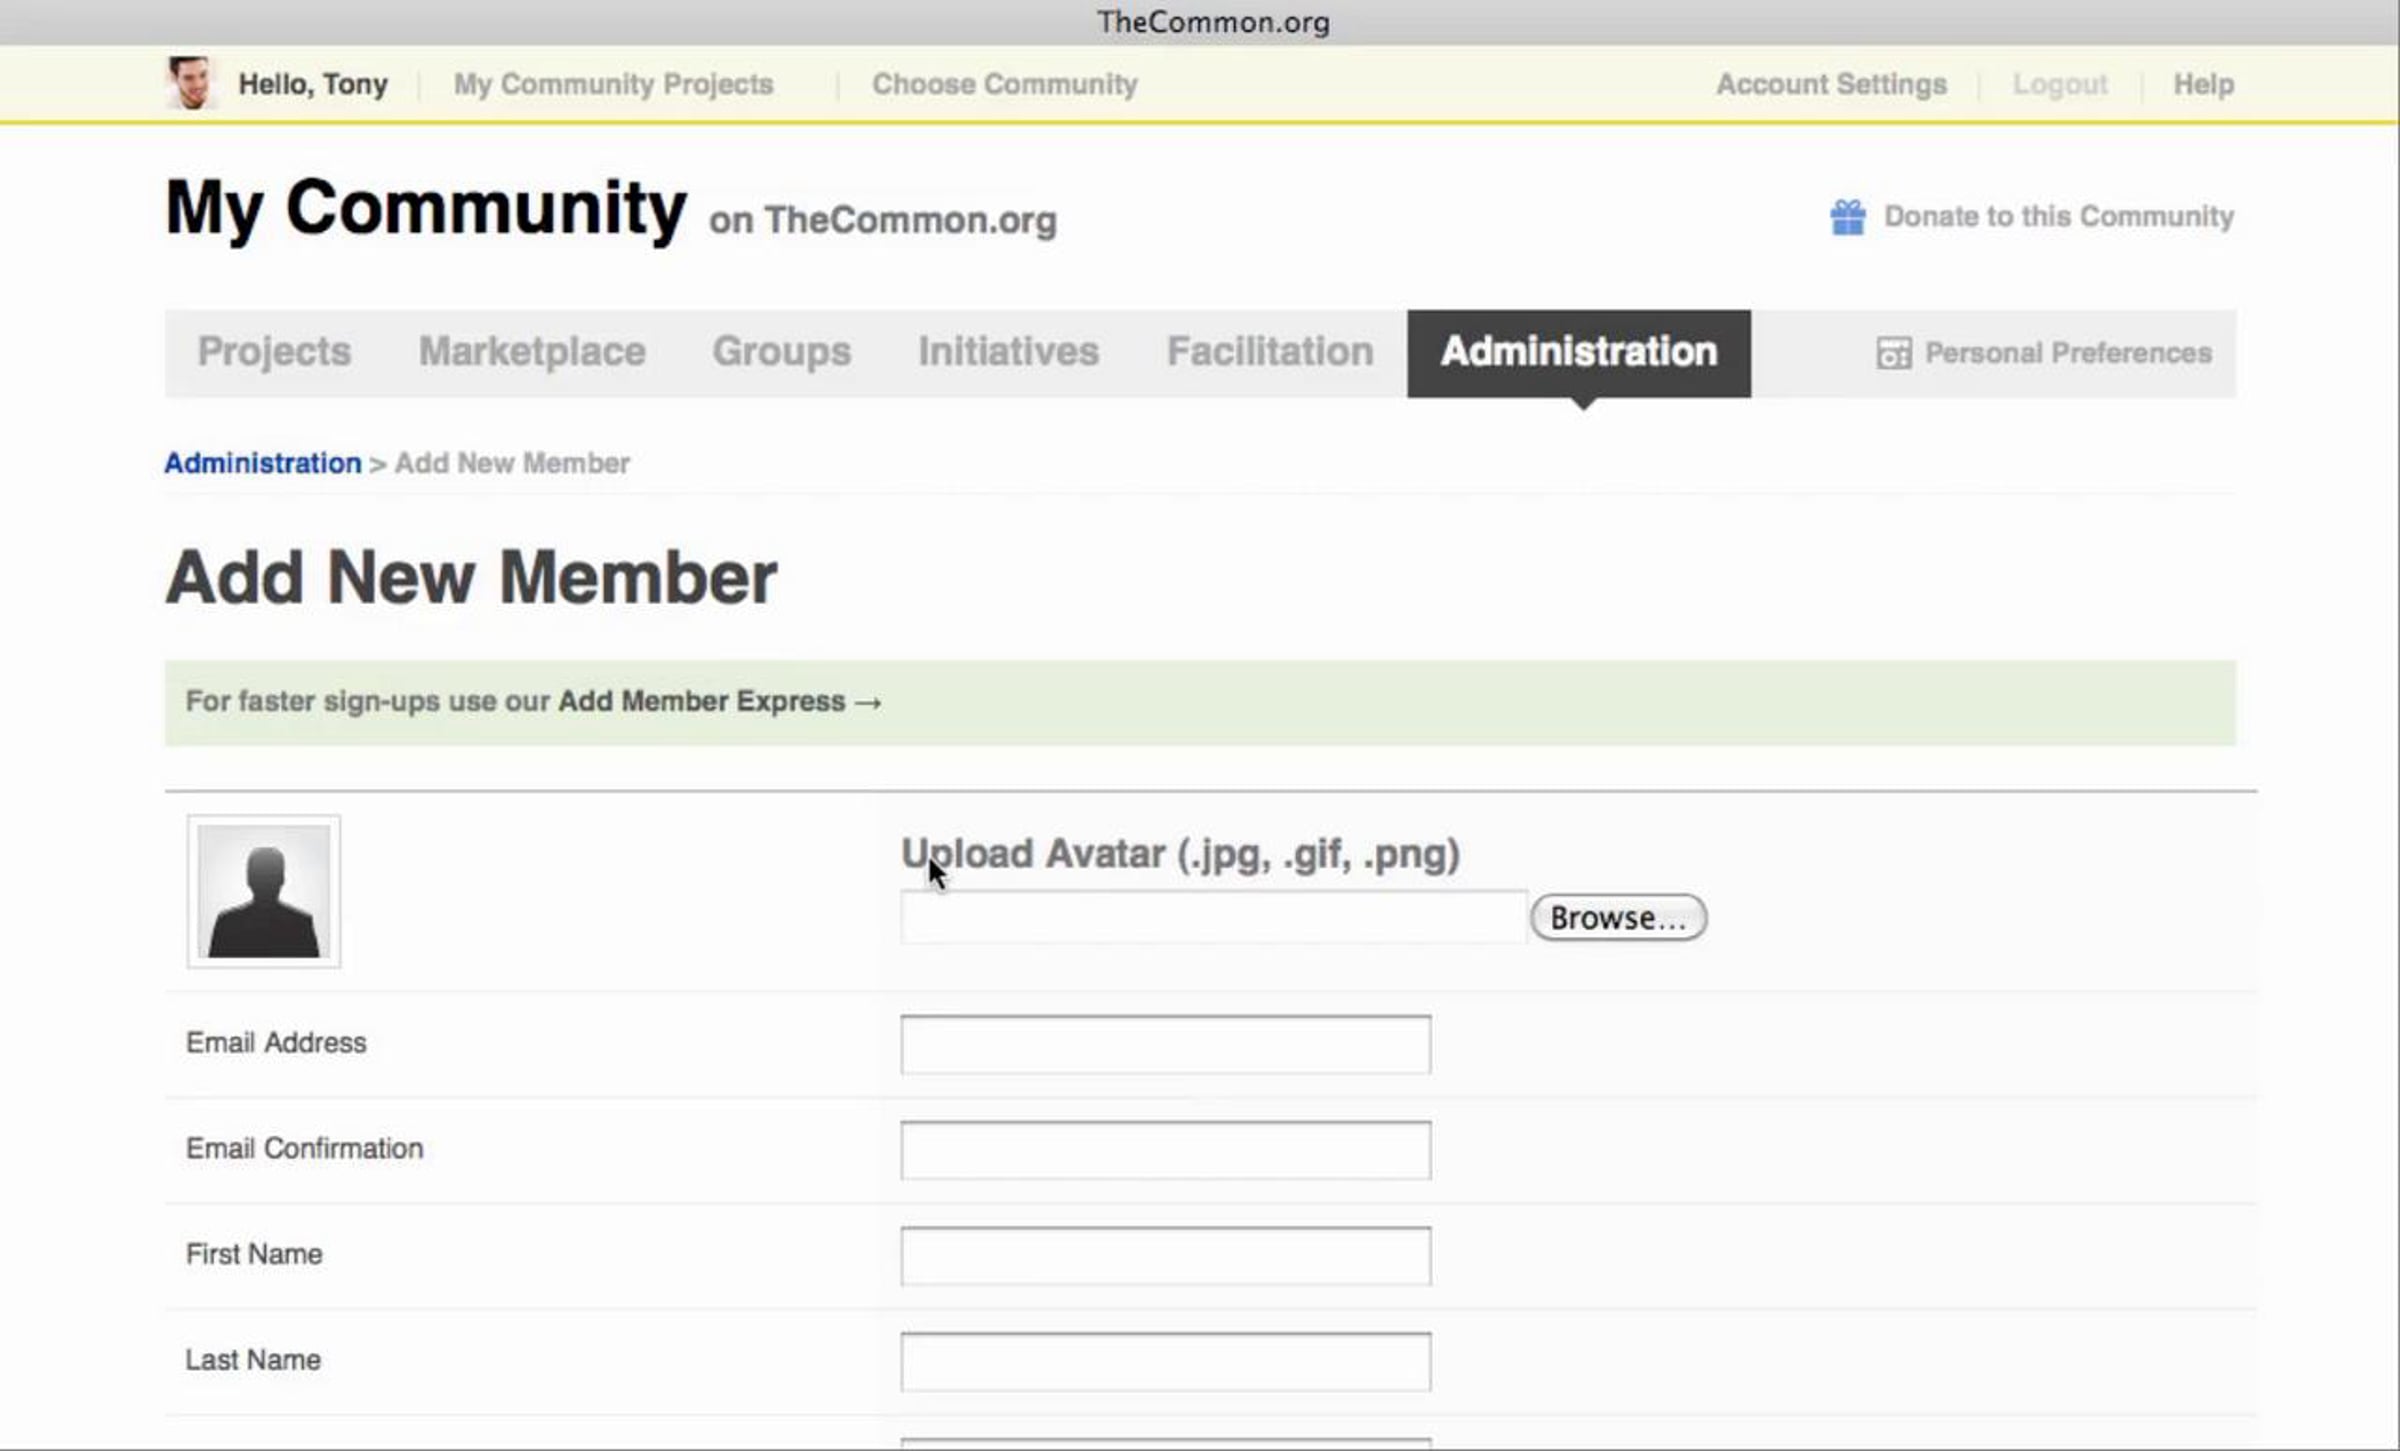The height and width of the screenshot is (1451, 2400).
Task: Go to the Initiatives tab
Action: pos(1008,352)
